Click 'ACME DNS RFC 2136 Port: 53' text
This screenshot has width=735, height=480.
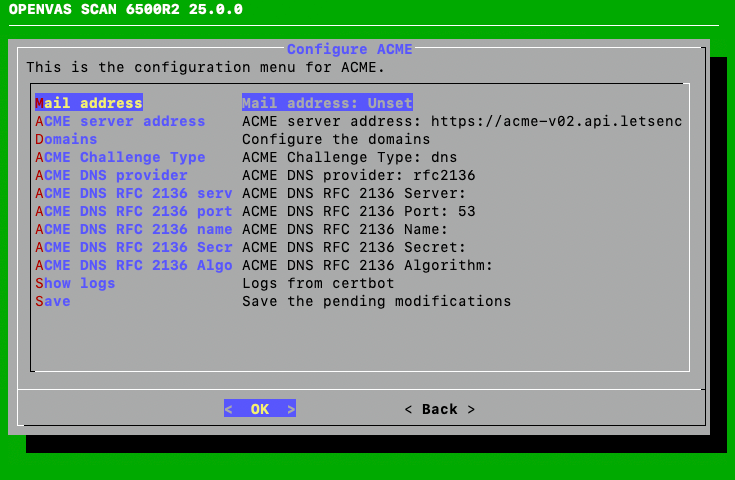click(x=359, y=211)
